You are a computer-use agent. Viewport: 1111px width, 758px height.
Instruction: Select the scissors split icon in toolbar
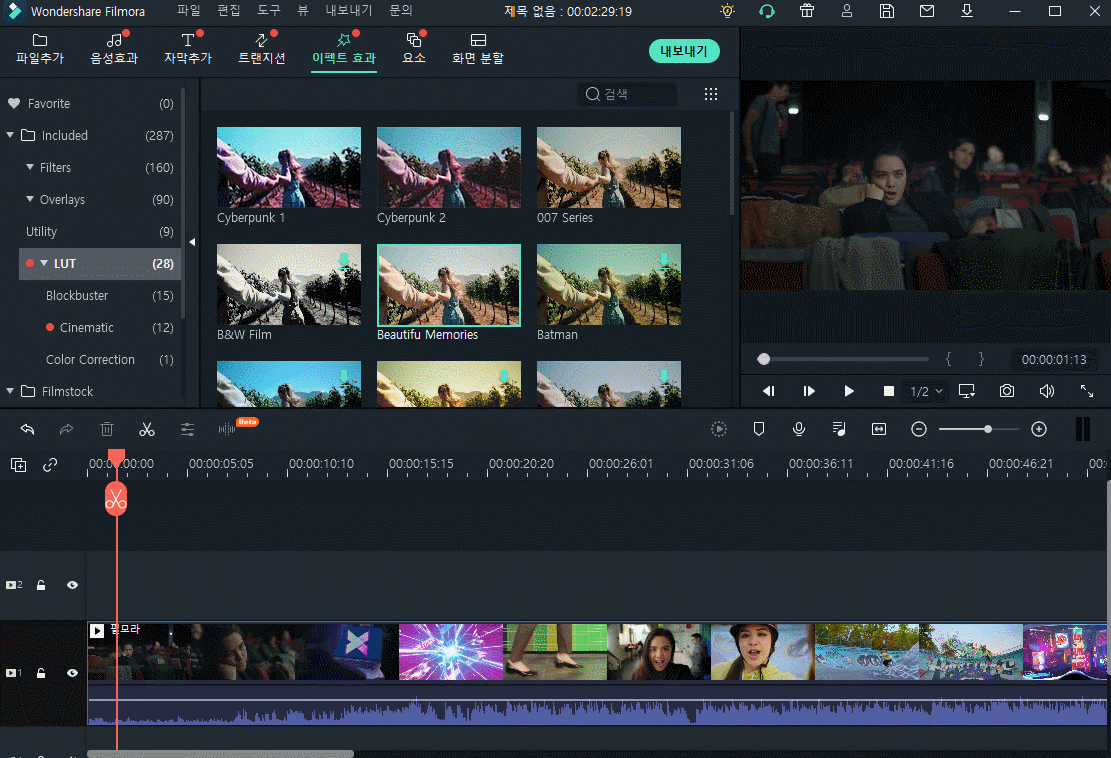(147, 429)
